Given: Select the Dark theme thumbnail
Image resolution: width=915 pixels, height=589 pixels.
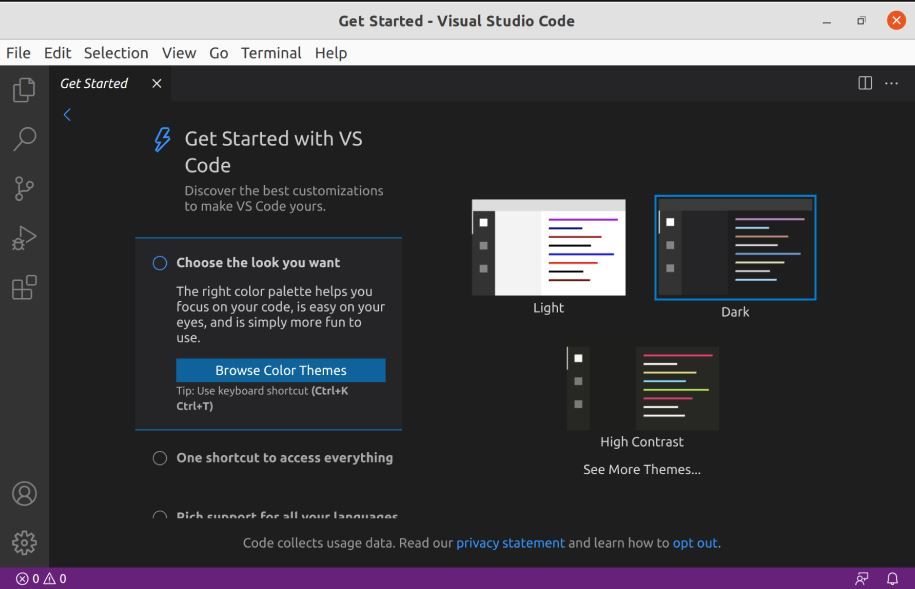Looking at the screenshot, I should pos(735,247).
